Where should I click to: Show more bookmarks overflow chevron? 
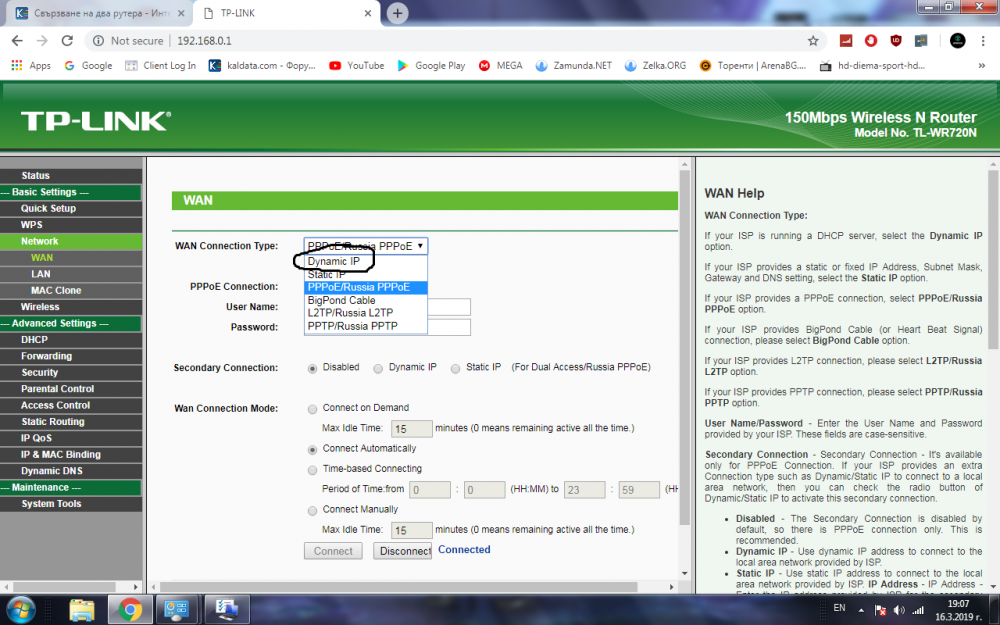click(982, 65)
